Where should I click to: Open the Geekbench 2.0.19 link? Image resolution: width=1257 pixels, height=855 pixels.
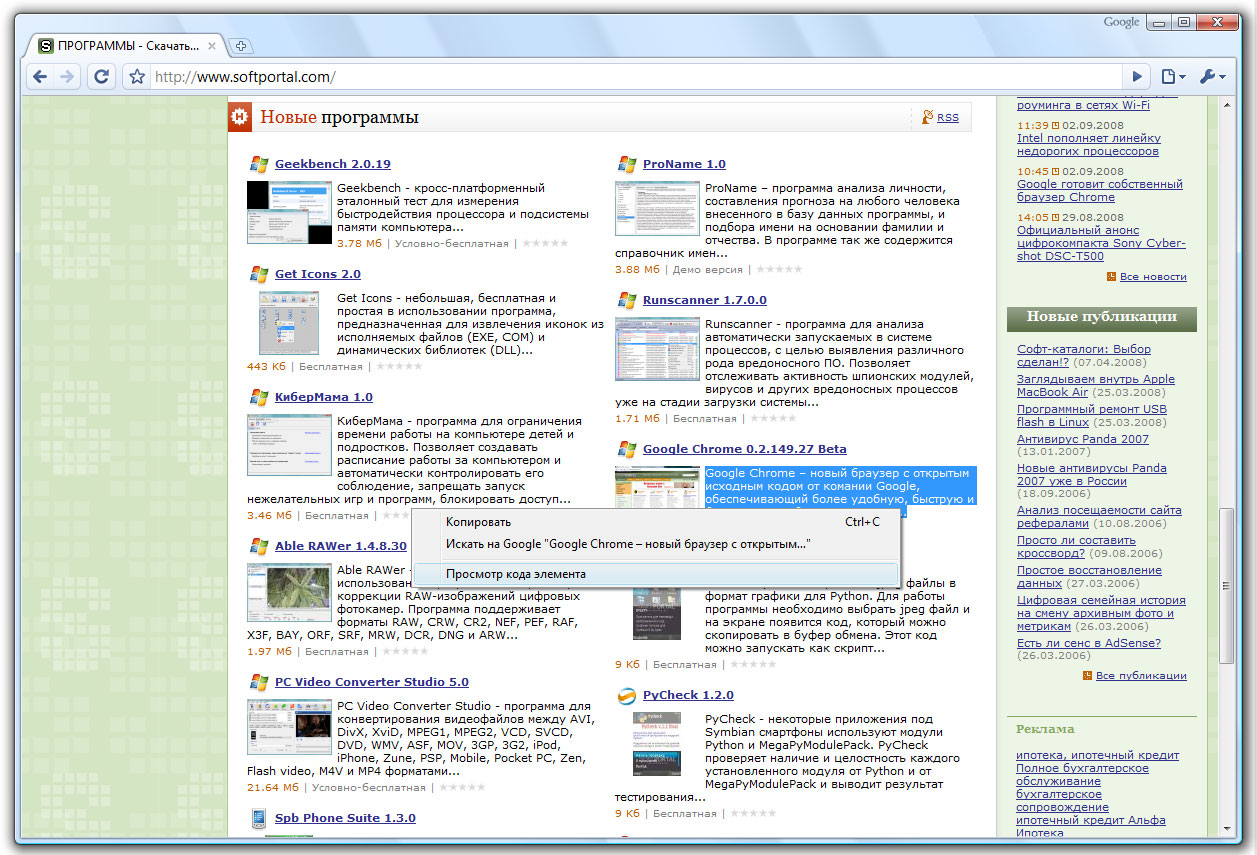(x=333, y=164)
